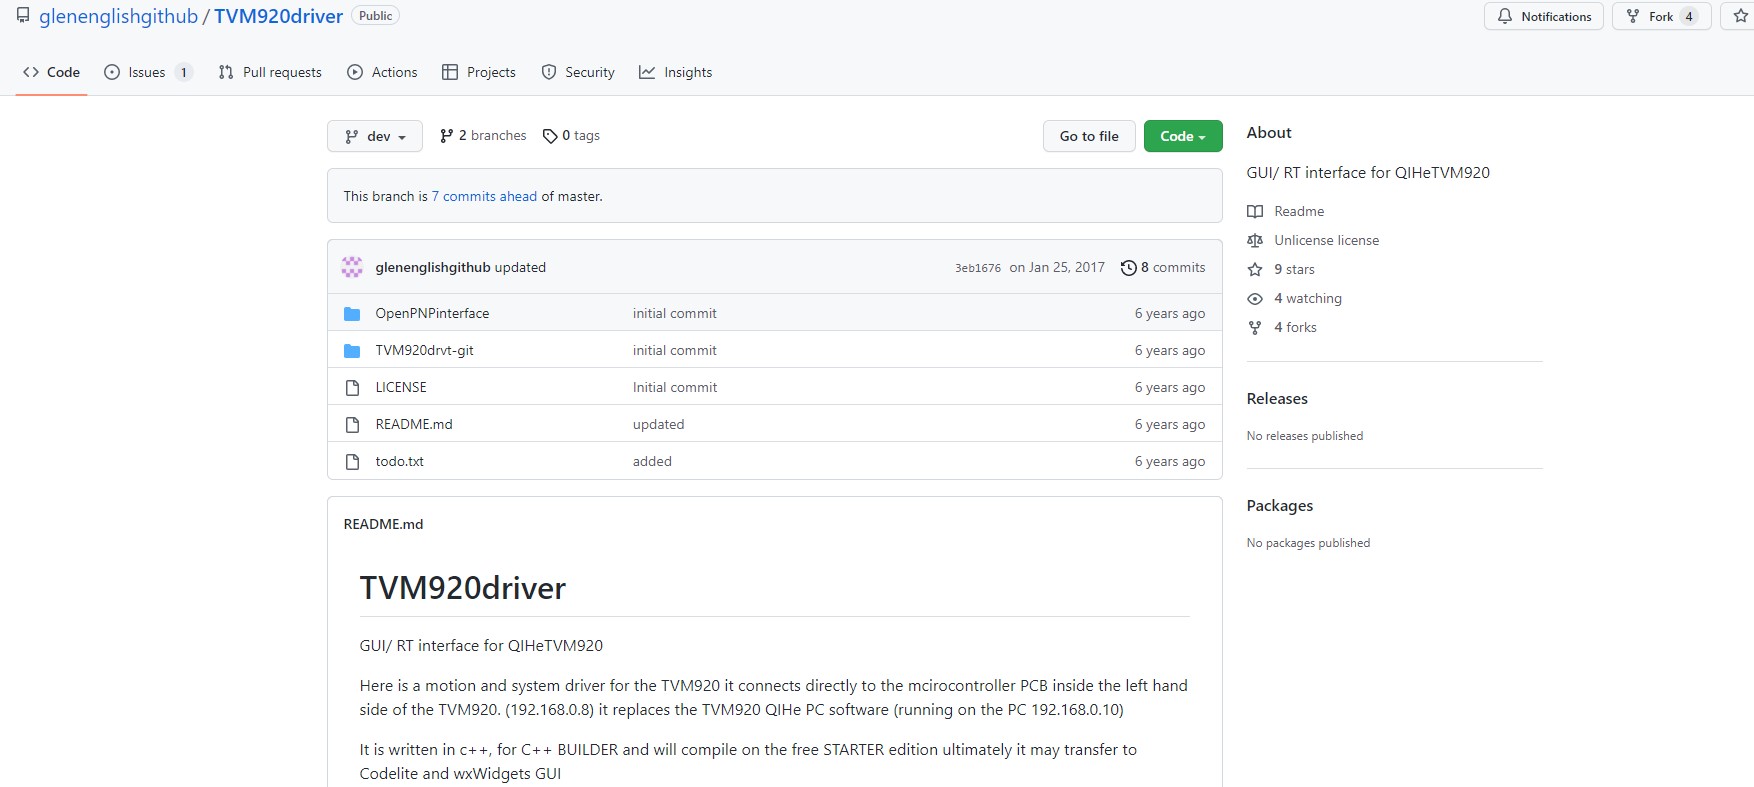
Task: Click the OpenPNPinterface folder icon
Action: pos(352,314)
